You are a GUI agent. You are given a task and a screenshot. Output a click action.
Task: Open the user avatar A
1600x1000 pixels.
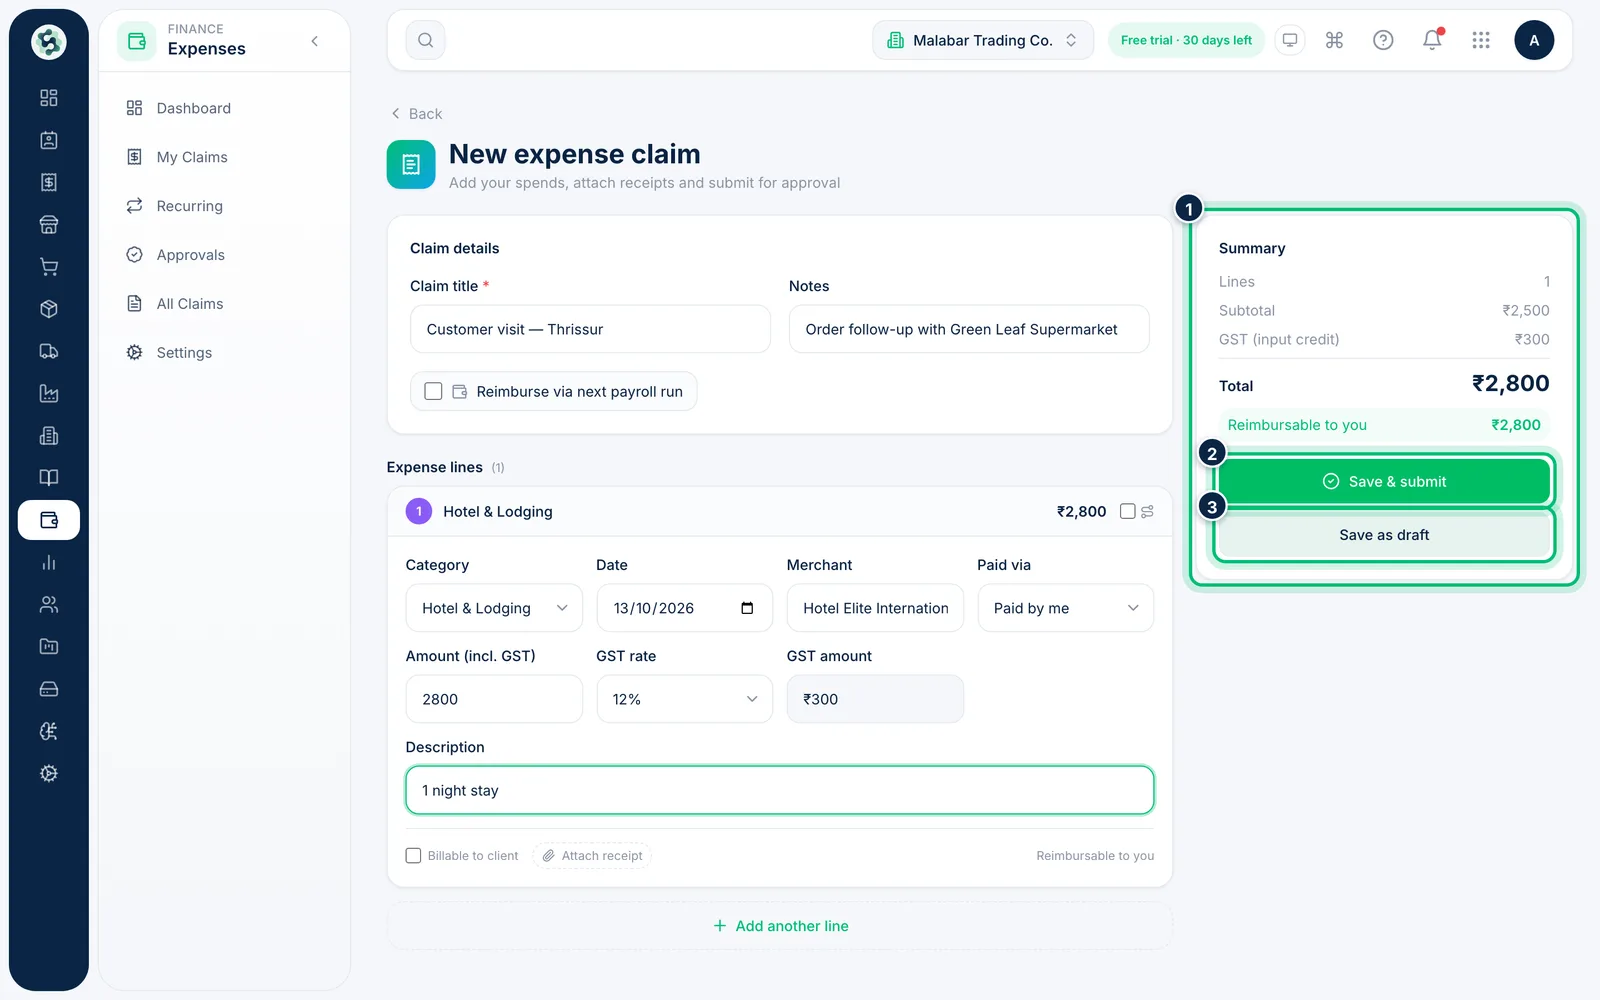pos(1534,40)
